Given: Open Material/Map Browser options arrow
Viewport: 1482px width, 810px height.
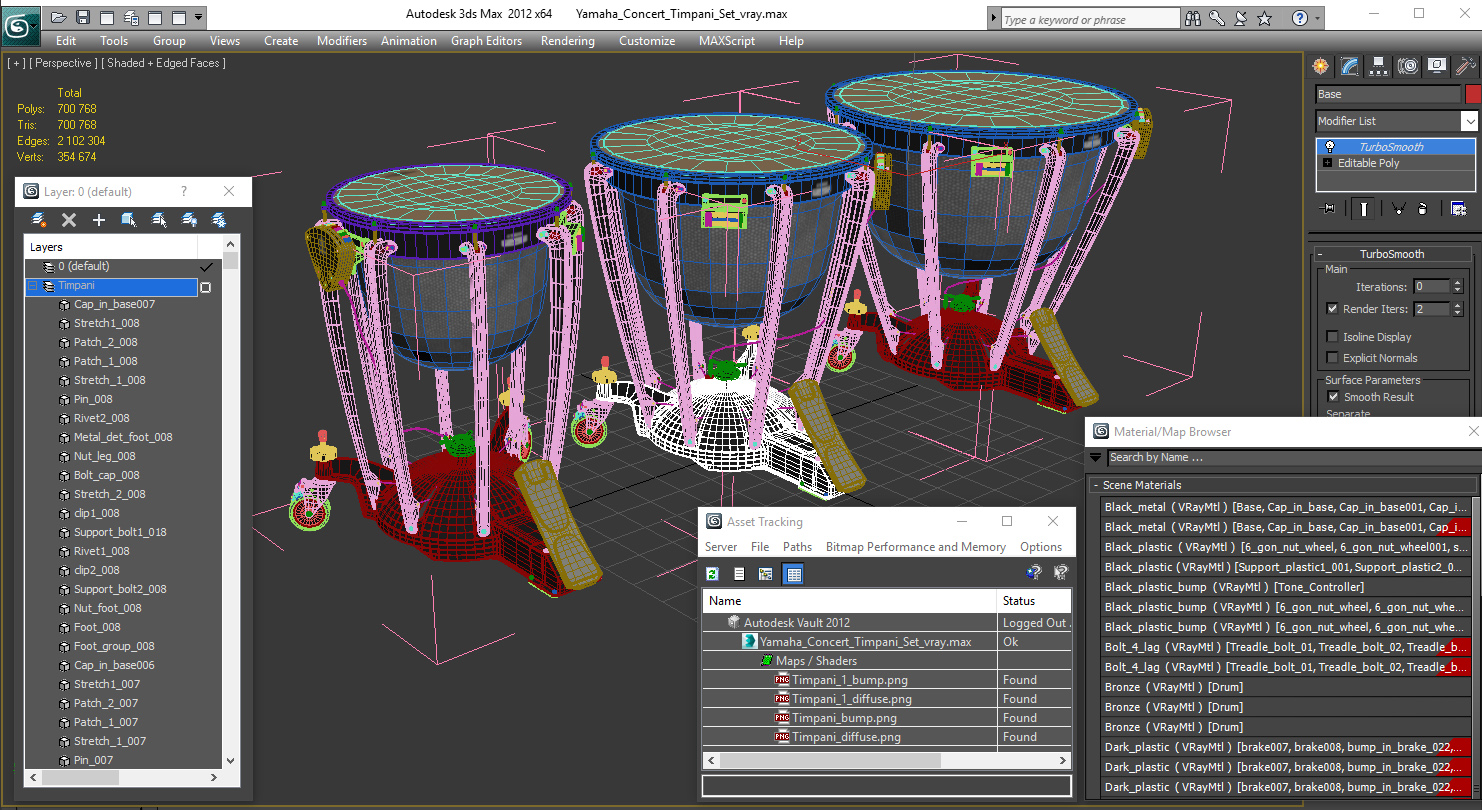Looking at the screenshot, I should tap(1096, 458).
